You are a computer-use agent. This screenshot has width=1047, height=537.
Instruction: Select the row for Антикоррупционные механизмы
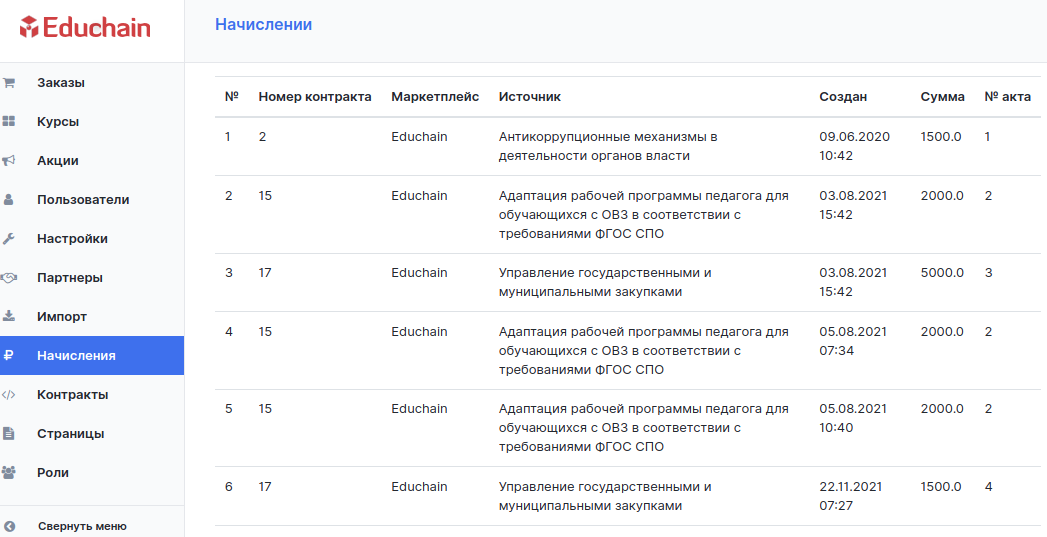click(628, 146)
